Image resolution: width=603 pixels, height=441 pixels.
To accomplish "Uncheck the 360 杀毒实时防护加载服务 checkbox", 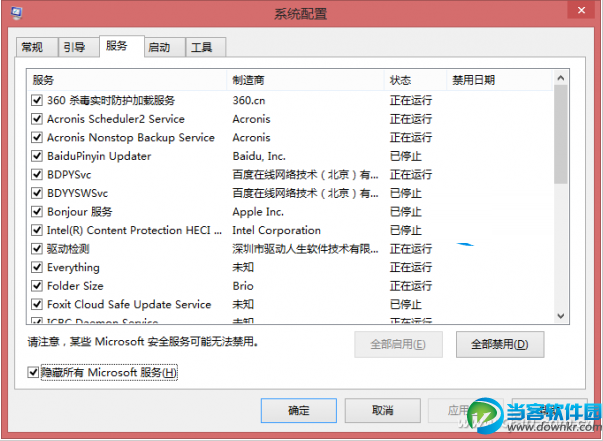I will (x=37, y=101).
